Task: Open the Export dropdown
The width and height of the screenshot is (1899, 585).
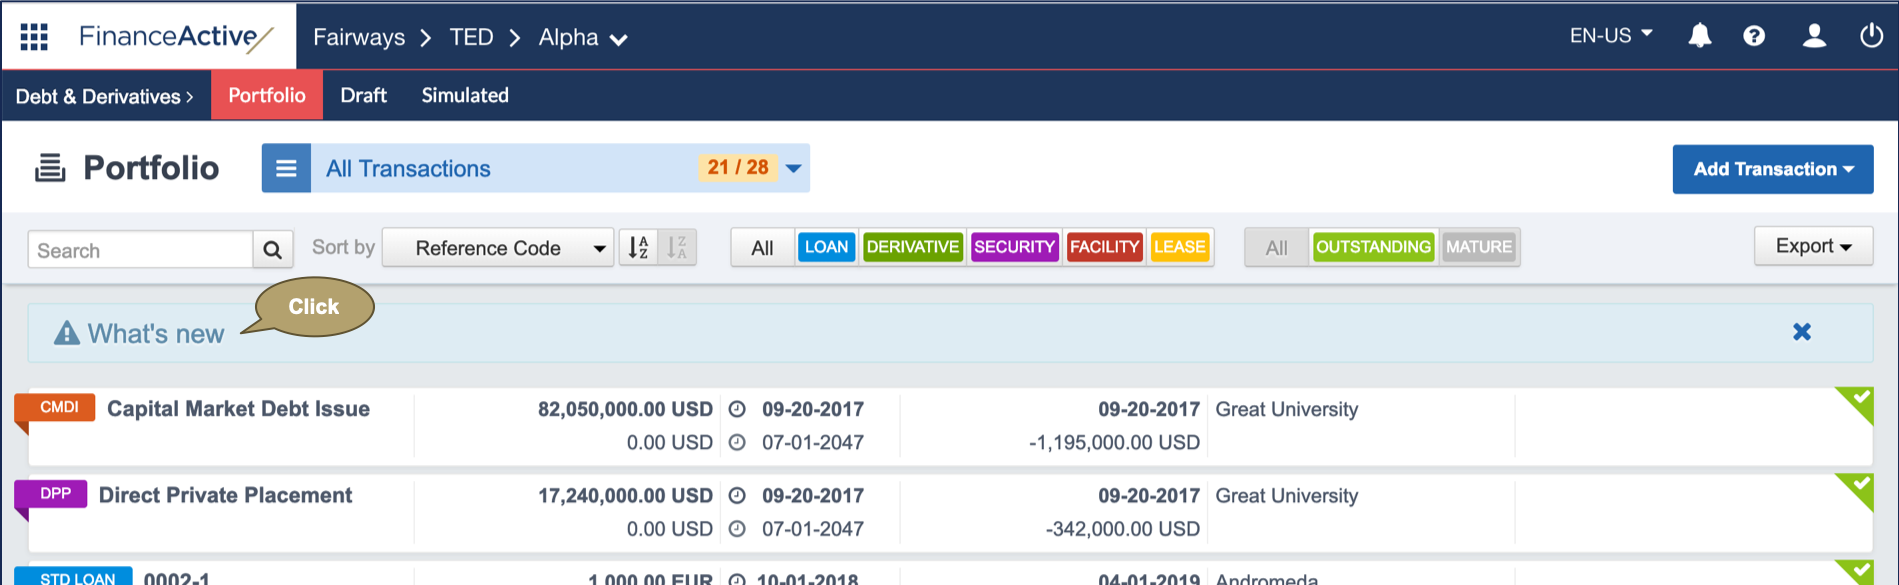Action: coord(1813,246)
